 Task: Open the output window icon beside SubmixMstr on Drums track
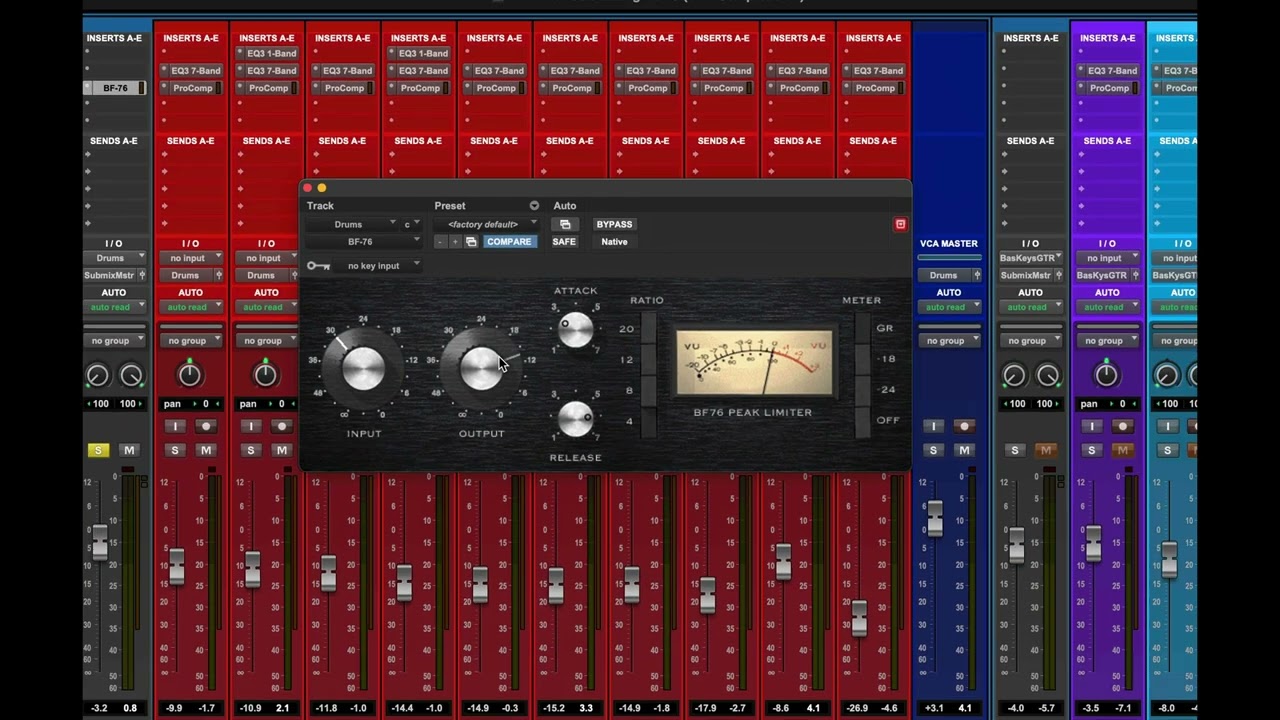142,275
